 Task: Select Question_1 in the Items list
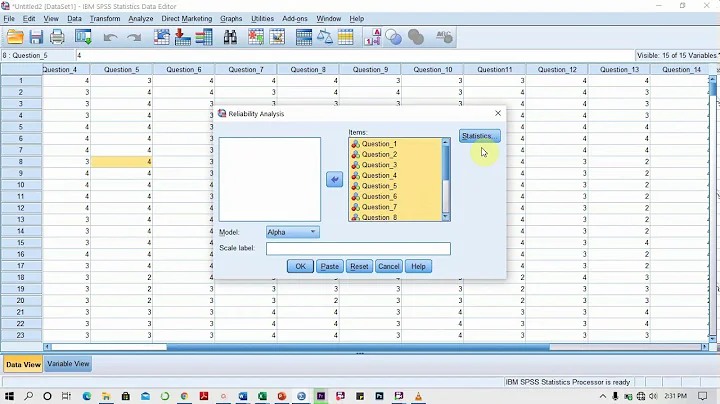395,144
